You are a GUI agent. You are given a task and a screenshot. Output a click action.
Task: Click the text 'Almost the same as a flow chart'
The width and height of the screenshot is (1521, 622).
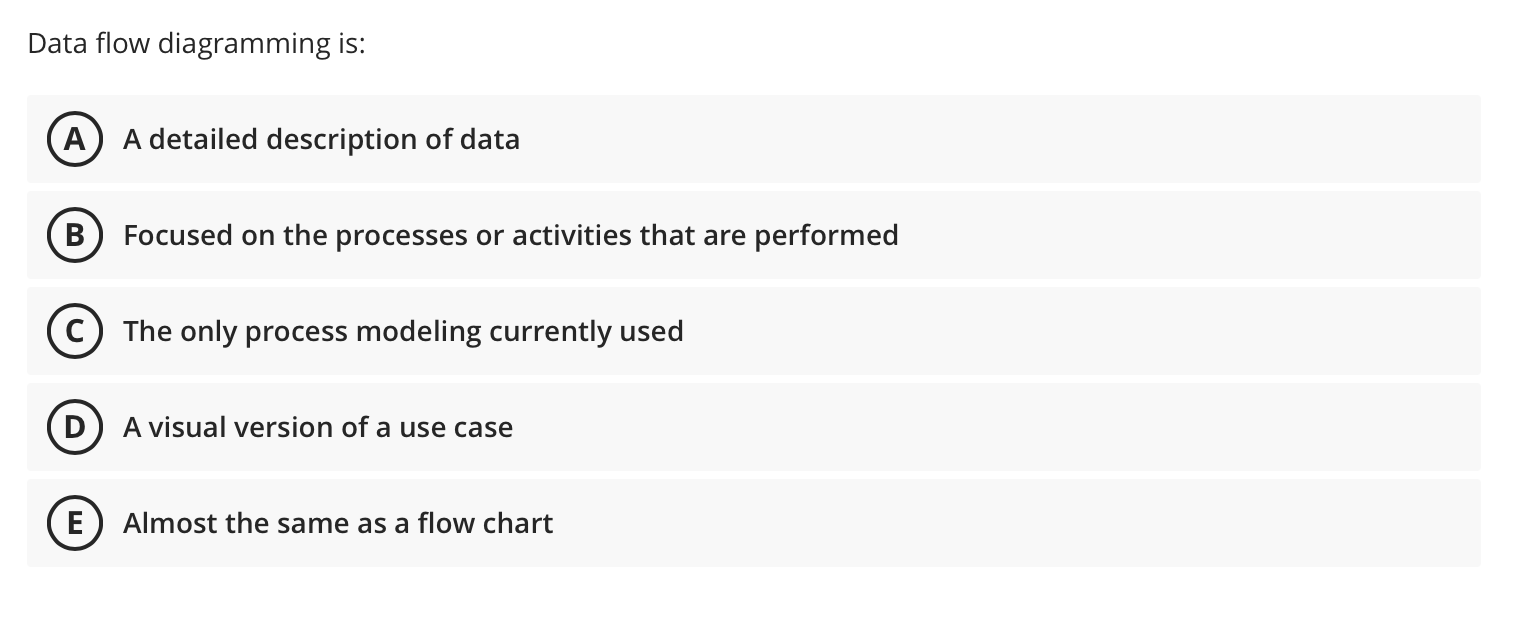coord(337,523)
